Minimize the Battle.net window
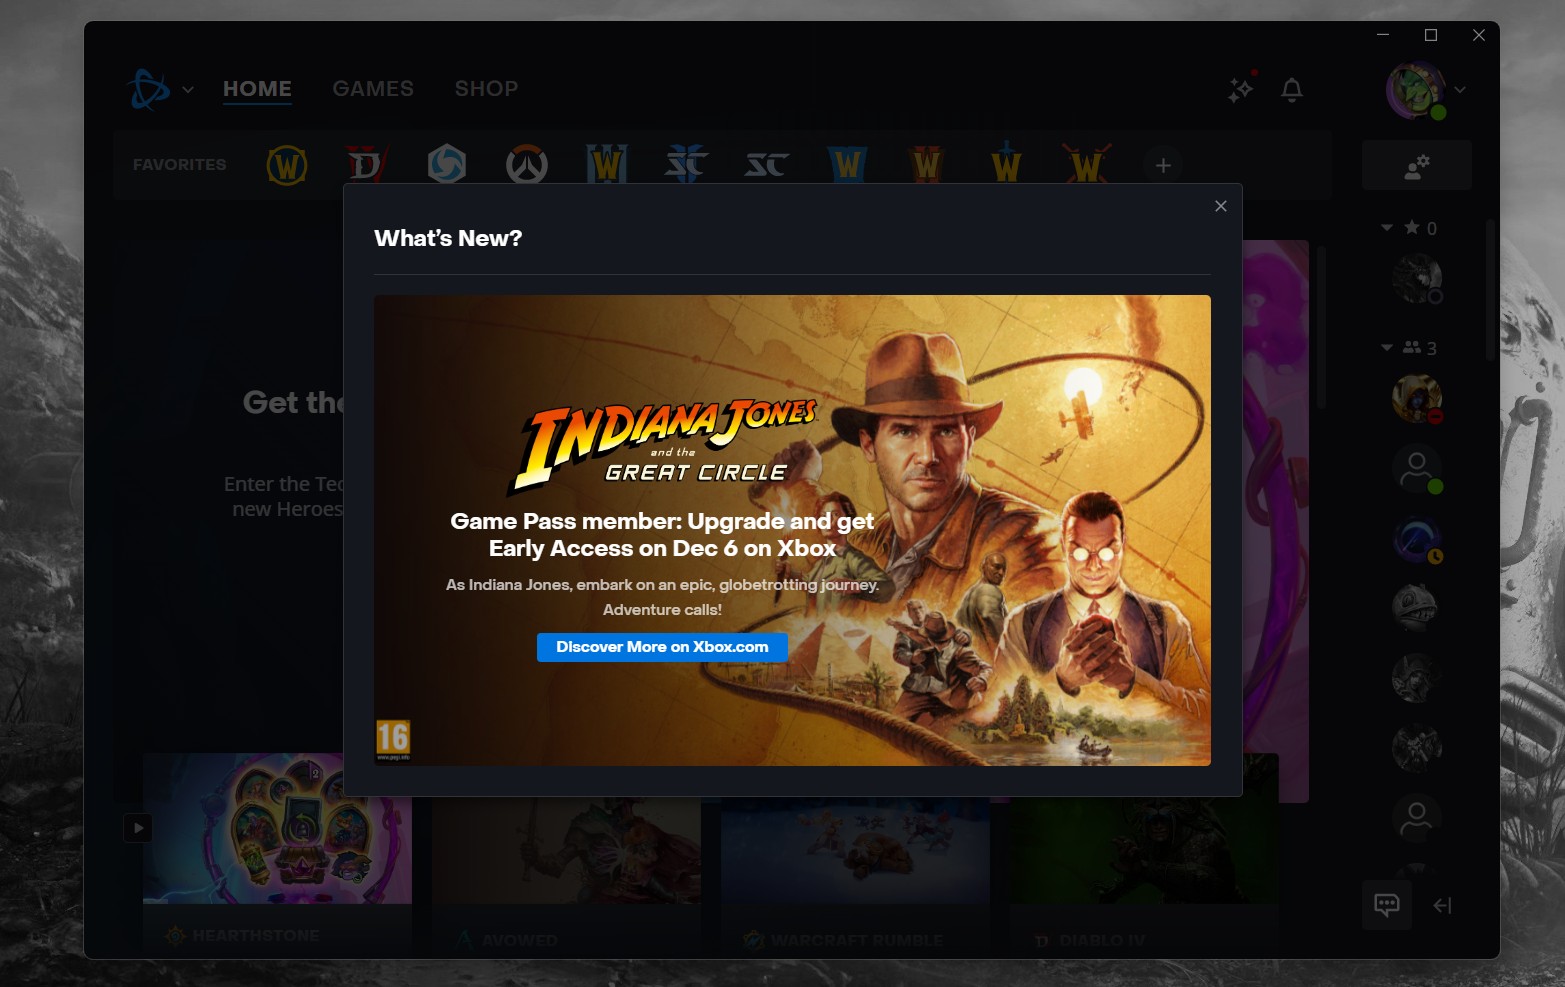Screen dimensions: 1565x987 pos(1383,35)
